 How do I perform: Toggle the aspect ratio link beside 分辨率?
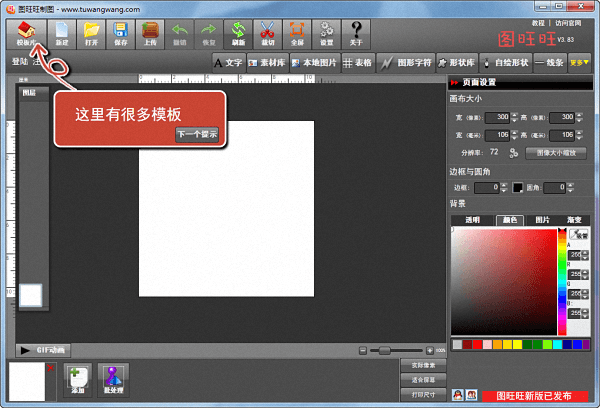[513, 153]
